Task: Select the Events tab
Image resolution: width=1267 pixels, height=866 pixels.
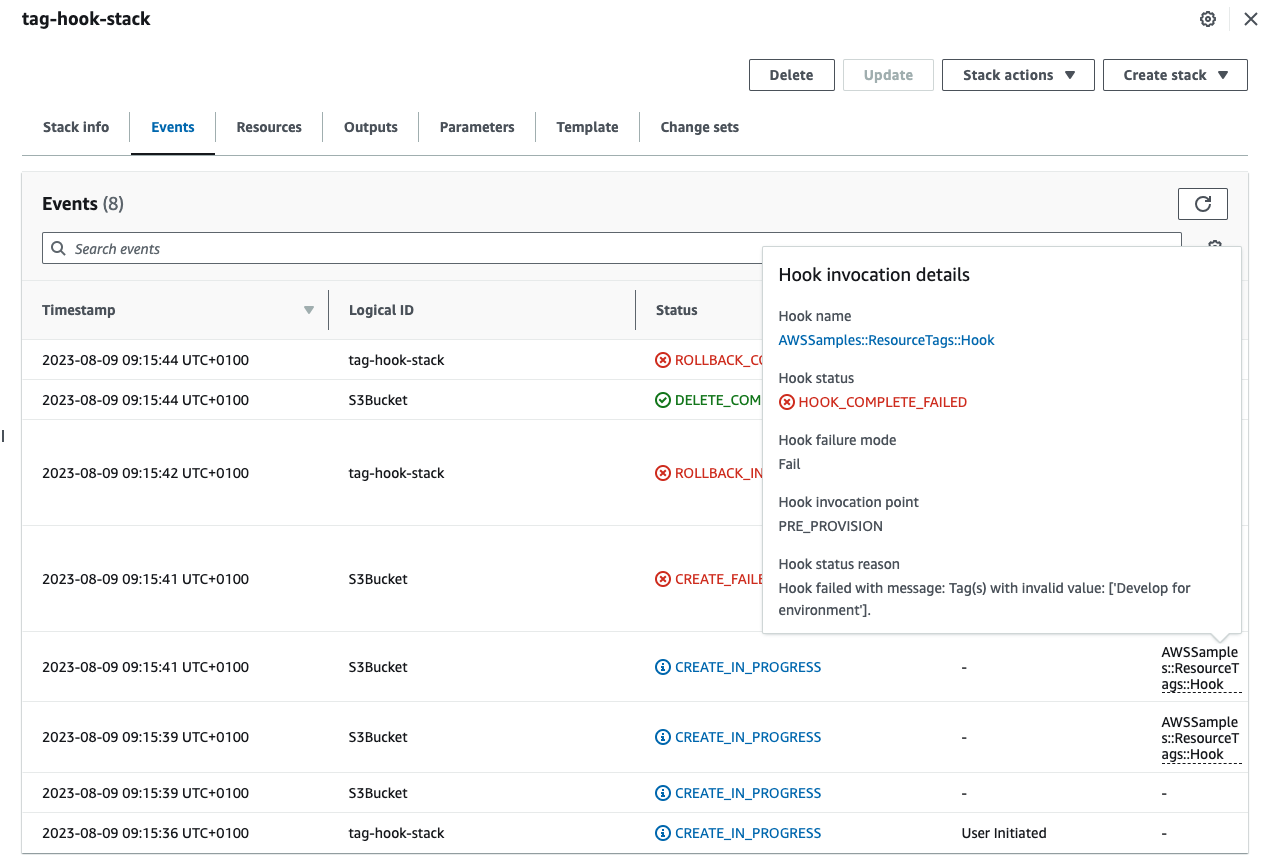Action: click(173, 127)
